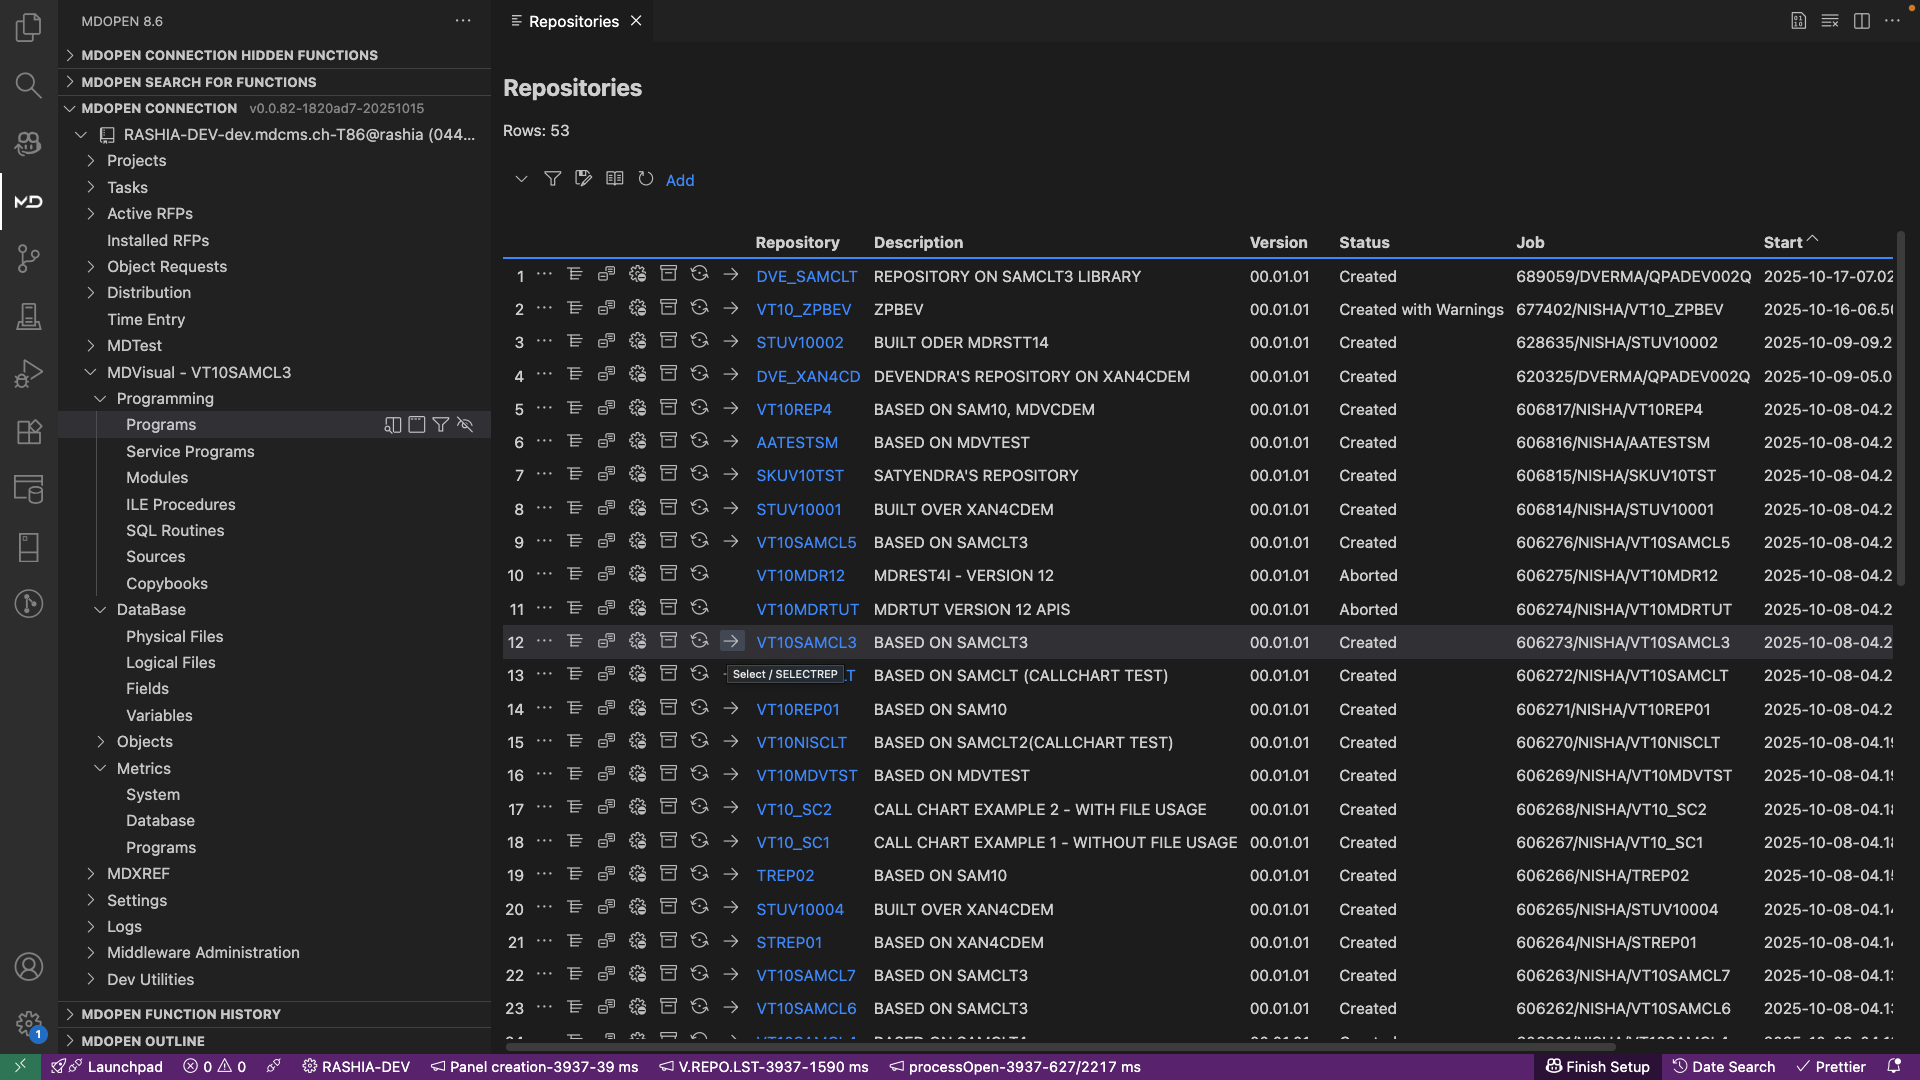Screen dimensions: 1920x1080
Task: Click the refresh icon beside Add
Action: [646, 179]
